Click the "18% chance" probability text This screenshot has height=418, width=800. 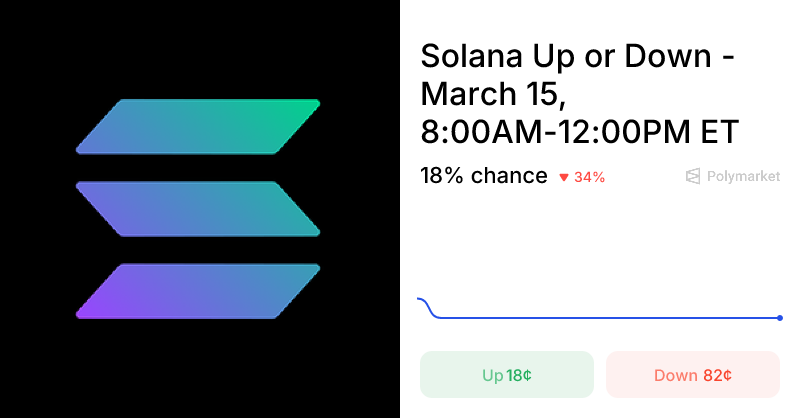point(484,176)
